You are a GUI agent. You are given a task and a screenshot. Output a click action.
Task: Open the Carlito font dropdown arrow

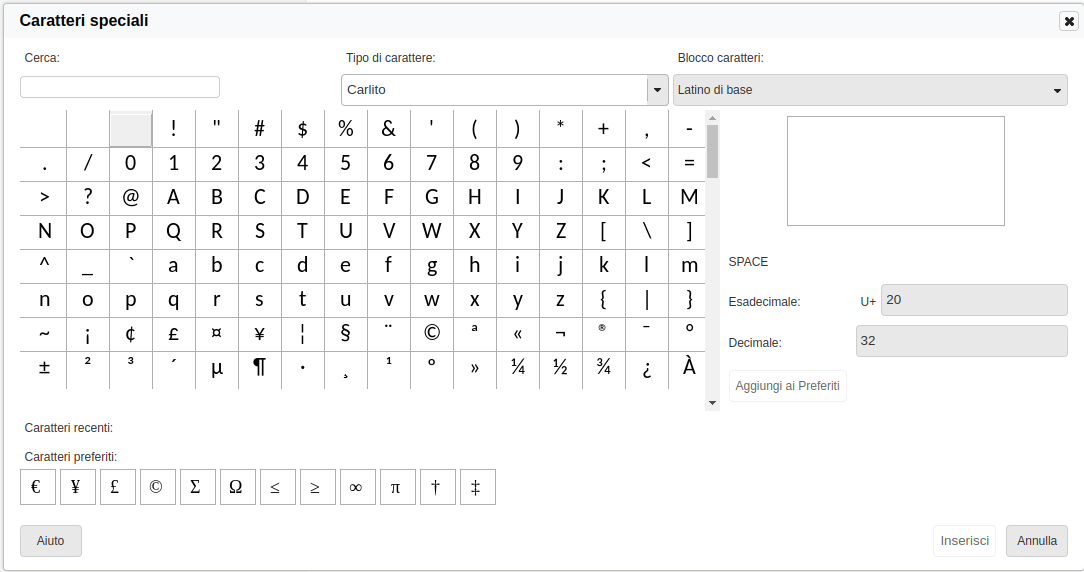coord(657,90)
